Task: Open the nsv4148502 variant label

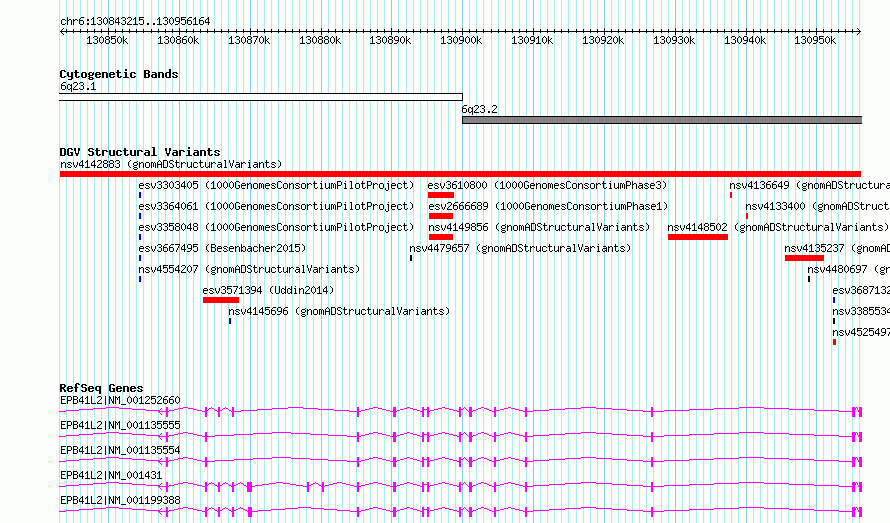Action: pos(778,227)
